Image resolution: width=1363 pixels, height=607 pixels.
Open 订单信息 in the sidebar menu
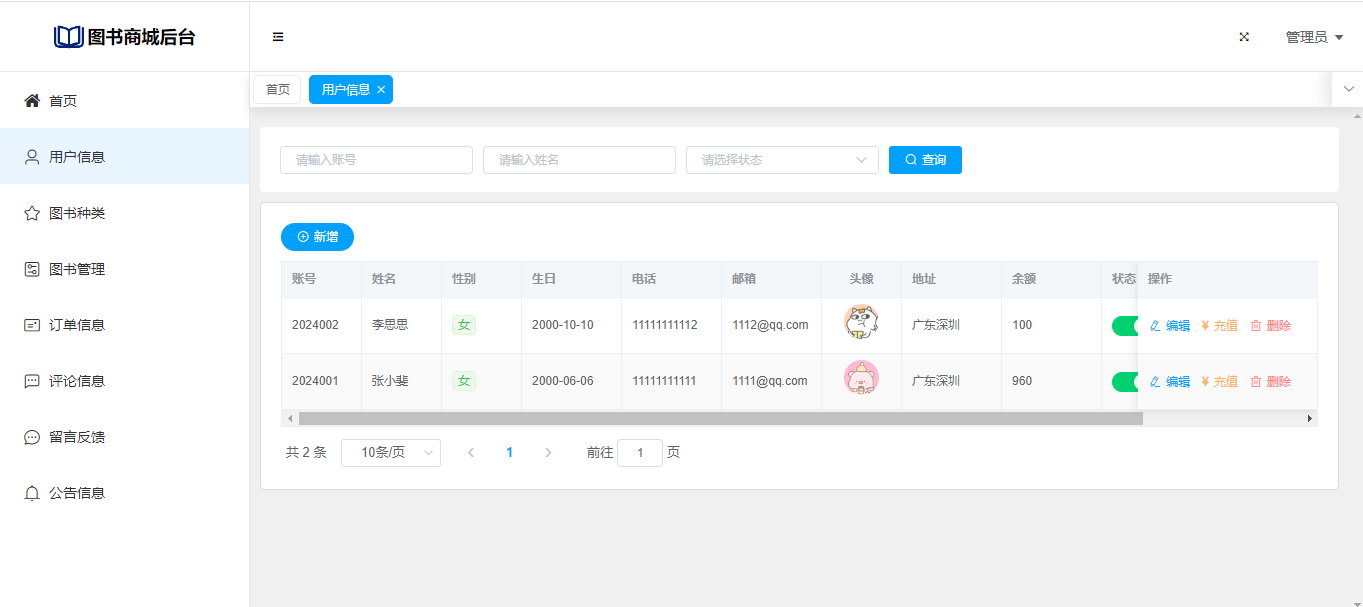[x=77, y=325]
